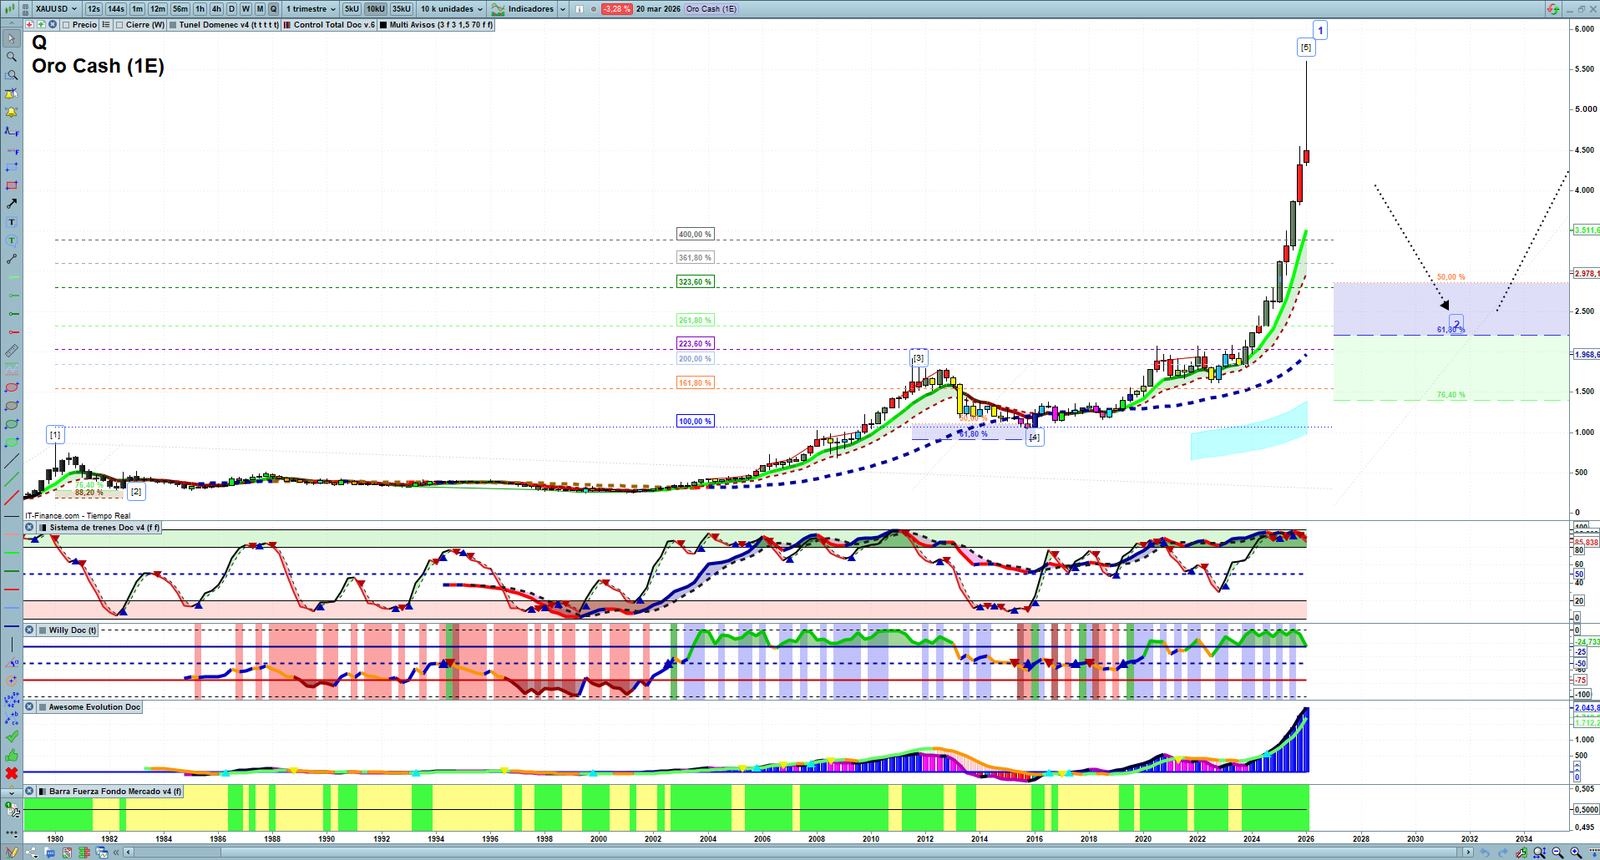Image resolution: width=1600 pixels, height=860 pixels.
Task: Open the 10 k unidades dropdown
Action: coord(451,9)
